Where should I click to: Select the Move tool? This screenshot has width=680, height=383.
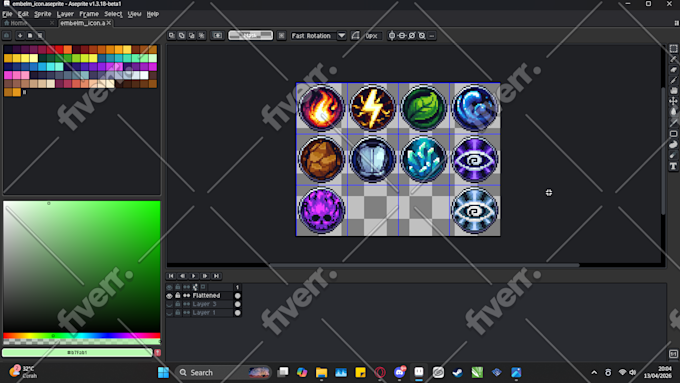[x=673, y=101]
